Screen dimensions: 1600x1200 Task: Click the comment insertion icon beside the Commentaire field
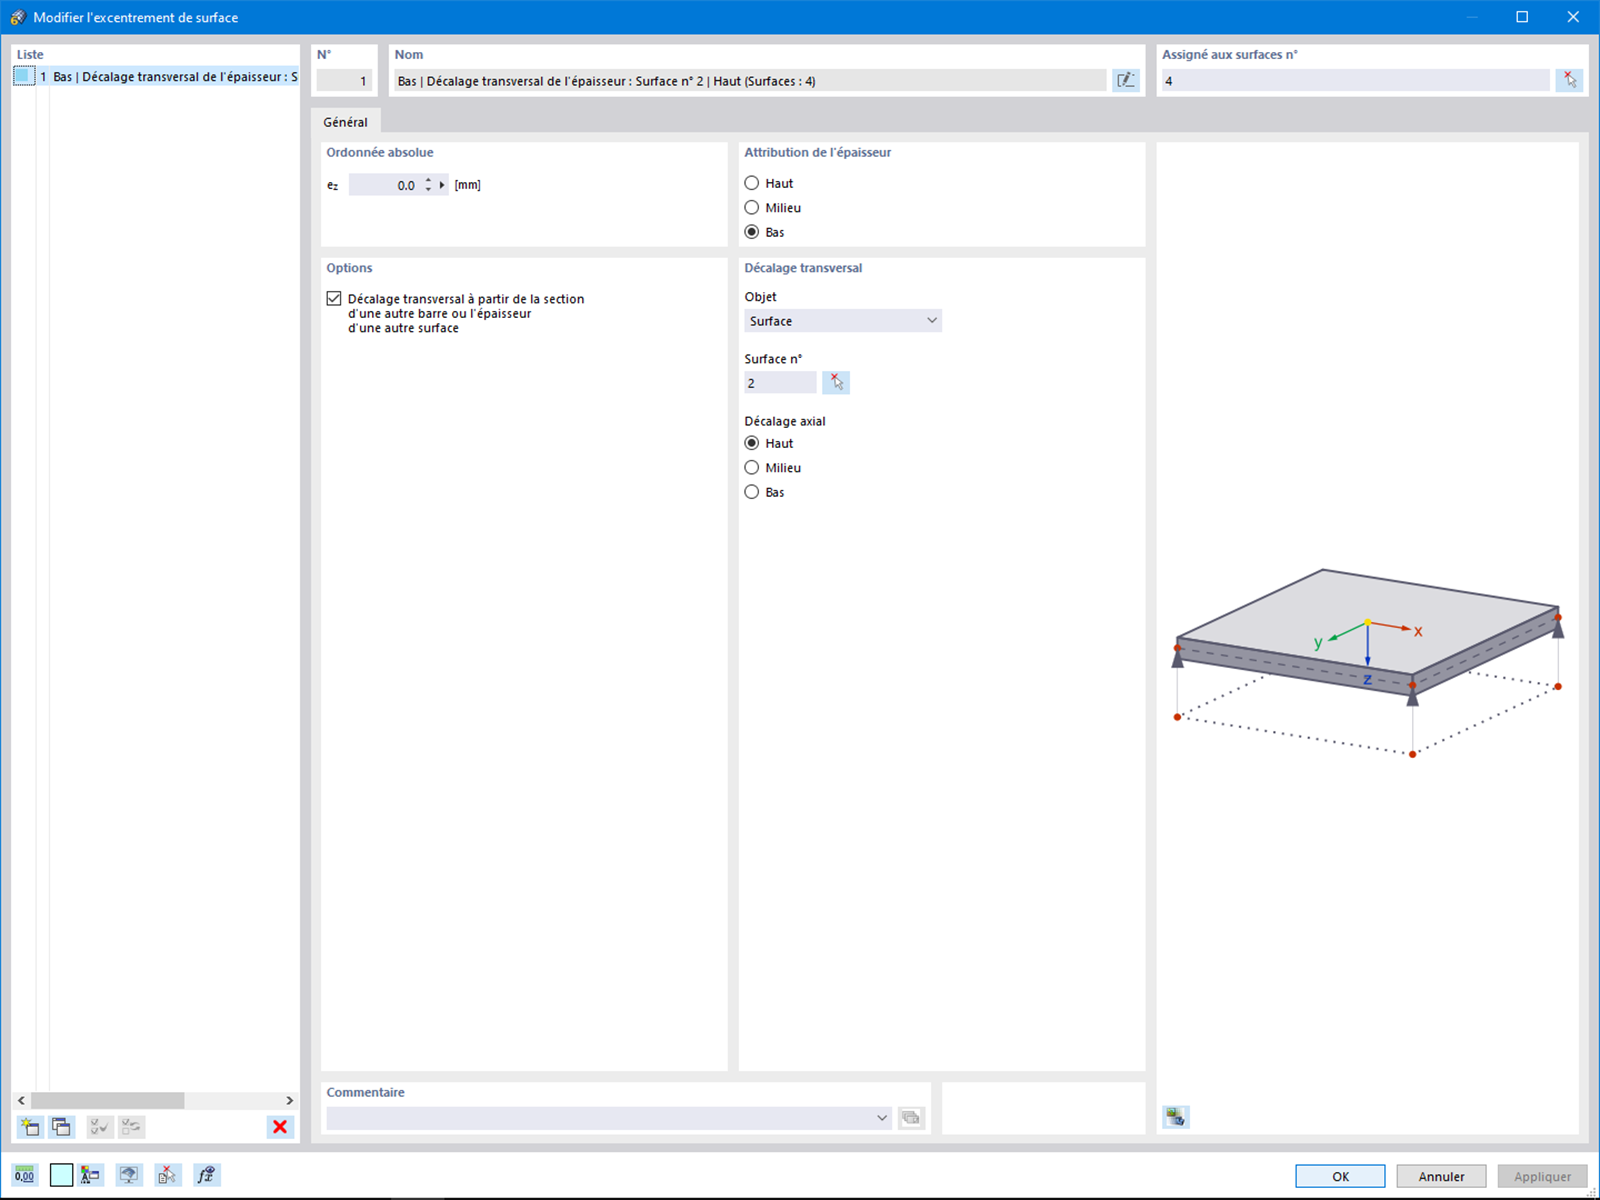pyautogui.click(x=910, y=1117)
